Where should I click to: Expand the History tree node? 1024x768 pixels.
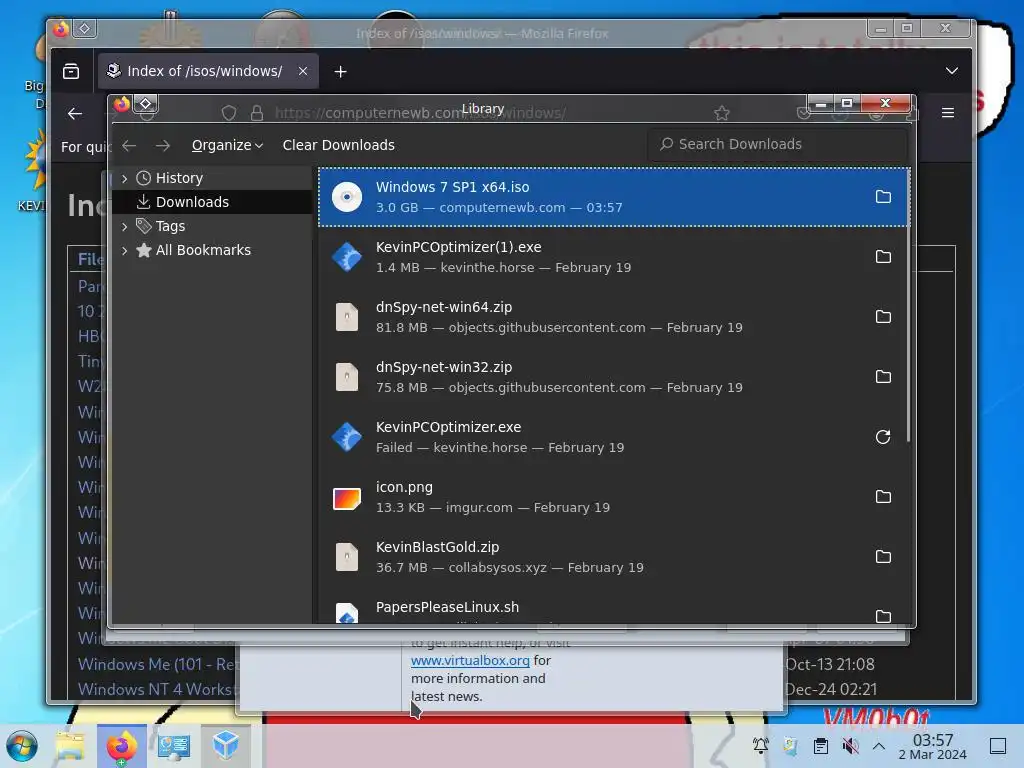(125, 178)
